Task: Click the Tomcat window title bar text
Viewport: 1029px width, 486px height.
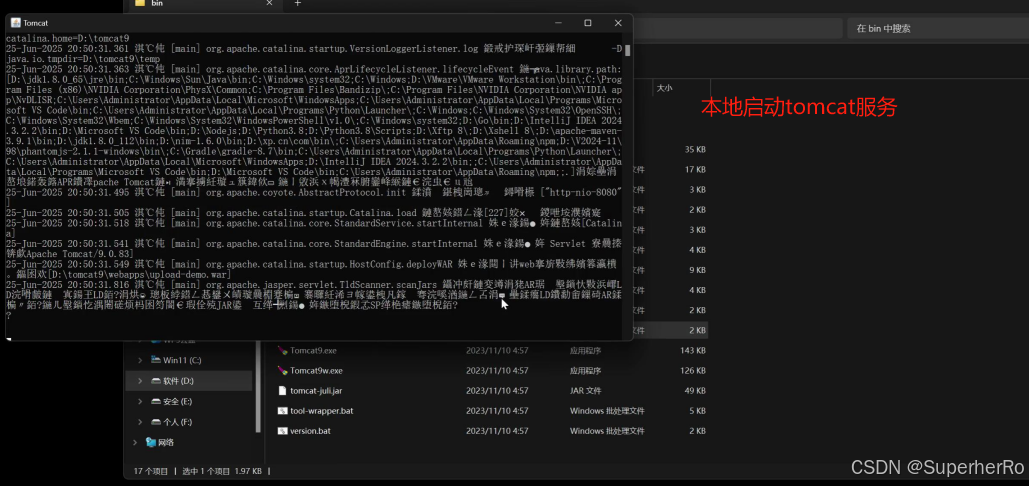Action: [36, 22]
